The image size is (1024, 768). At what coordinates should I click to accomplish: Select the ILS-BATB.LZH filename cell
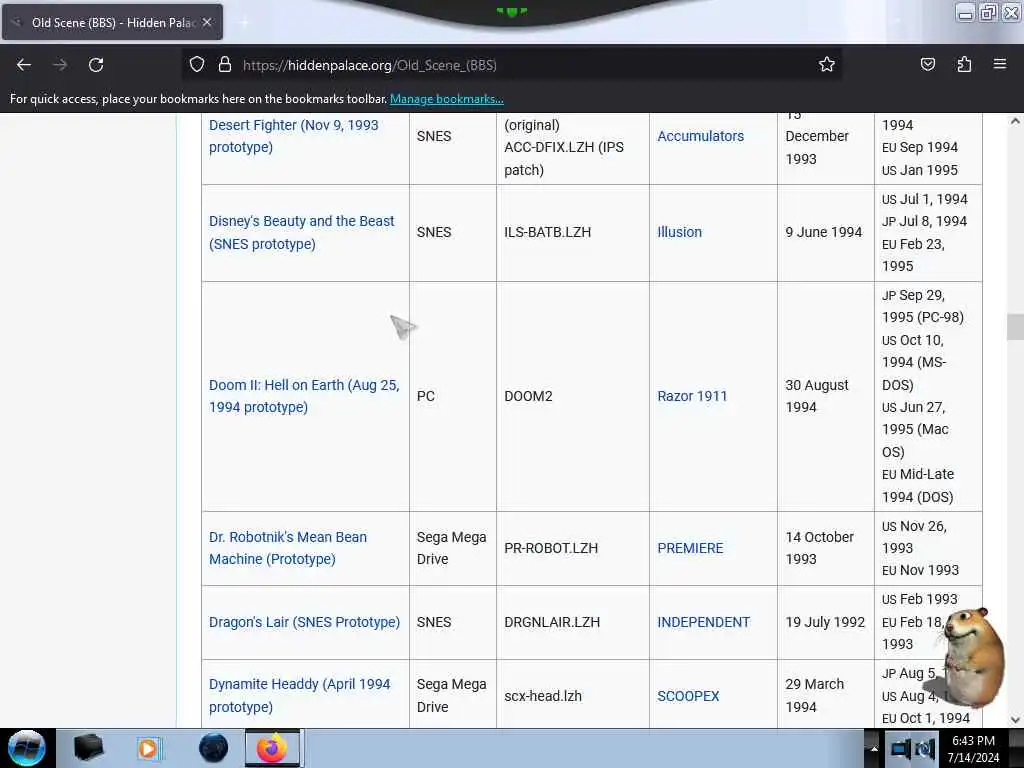click(x=573, y=232)
